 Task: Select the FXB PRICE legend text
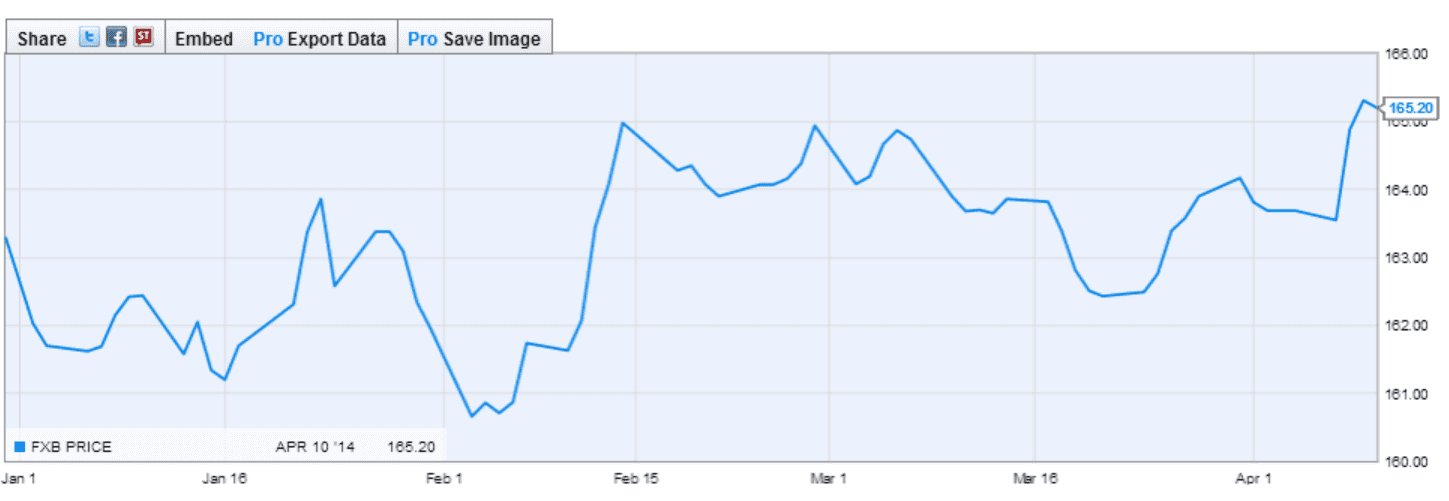[x=70, y=447]
